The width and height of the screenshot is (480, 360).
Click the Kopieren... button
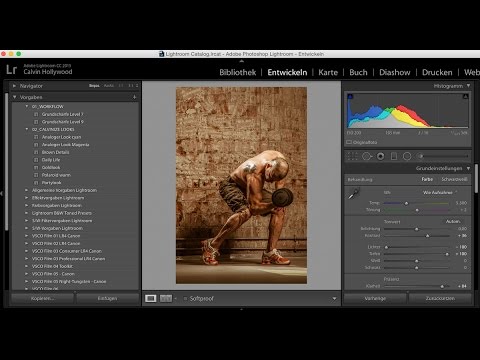(x=42, y=298)
